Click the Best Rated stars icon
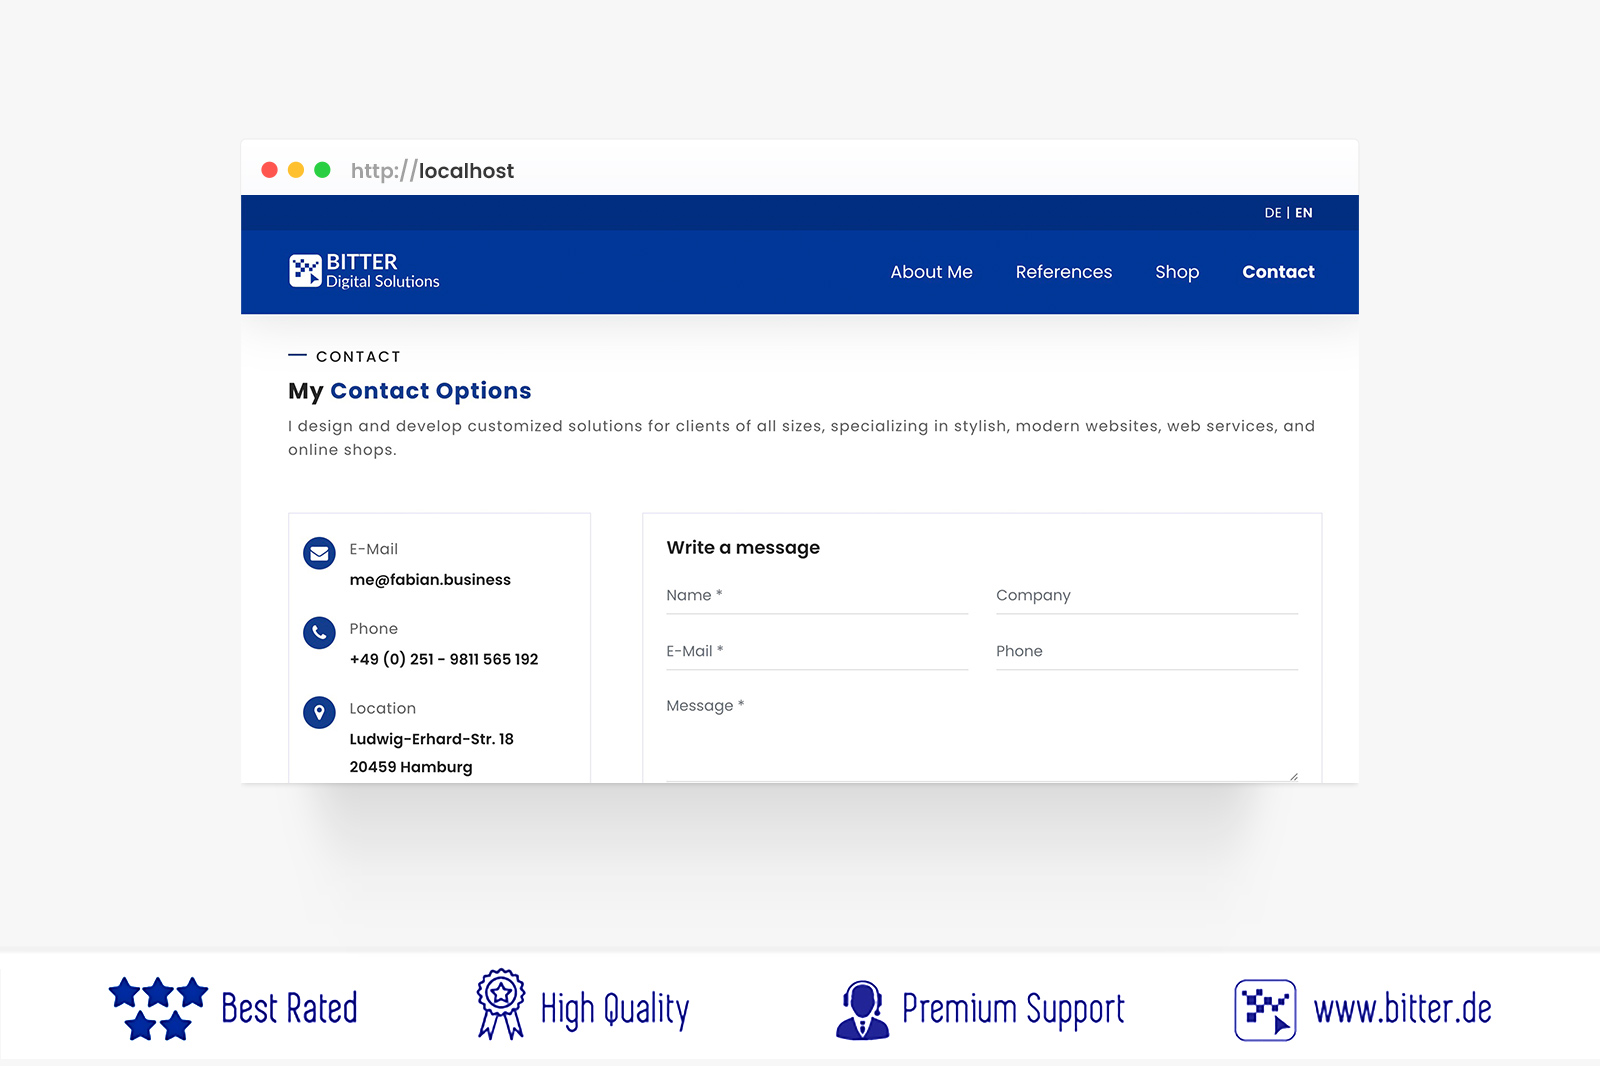 pos(158,1008)
